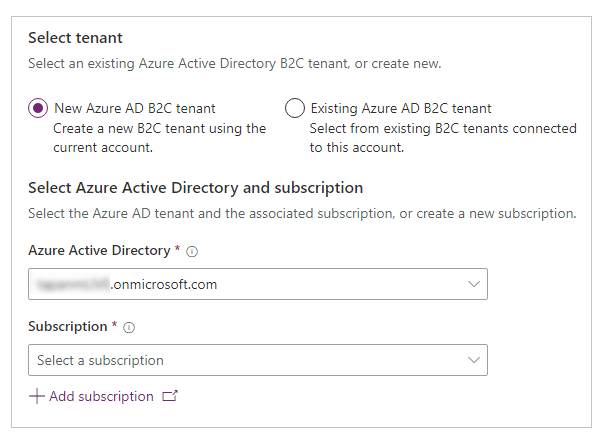Open the external link icon after Add subscription
Viewport: 604px width, 440px height.
[x=170, y=396]
